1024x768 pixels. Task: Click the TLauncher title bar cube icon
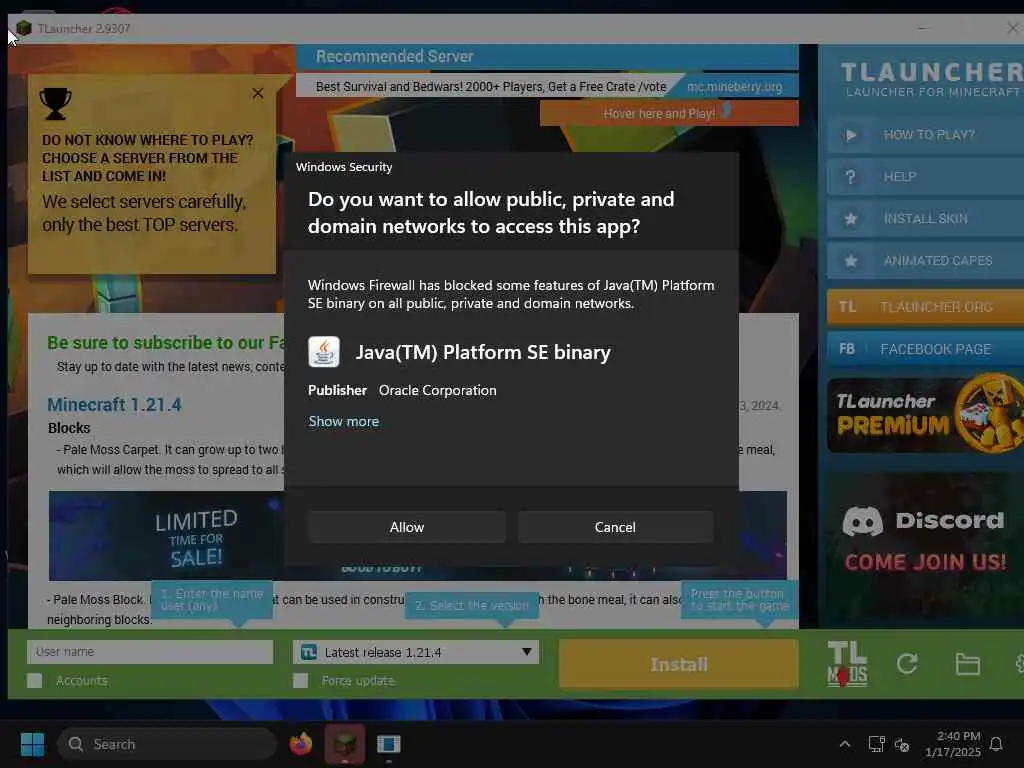(x=24, y=28)
